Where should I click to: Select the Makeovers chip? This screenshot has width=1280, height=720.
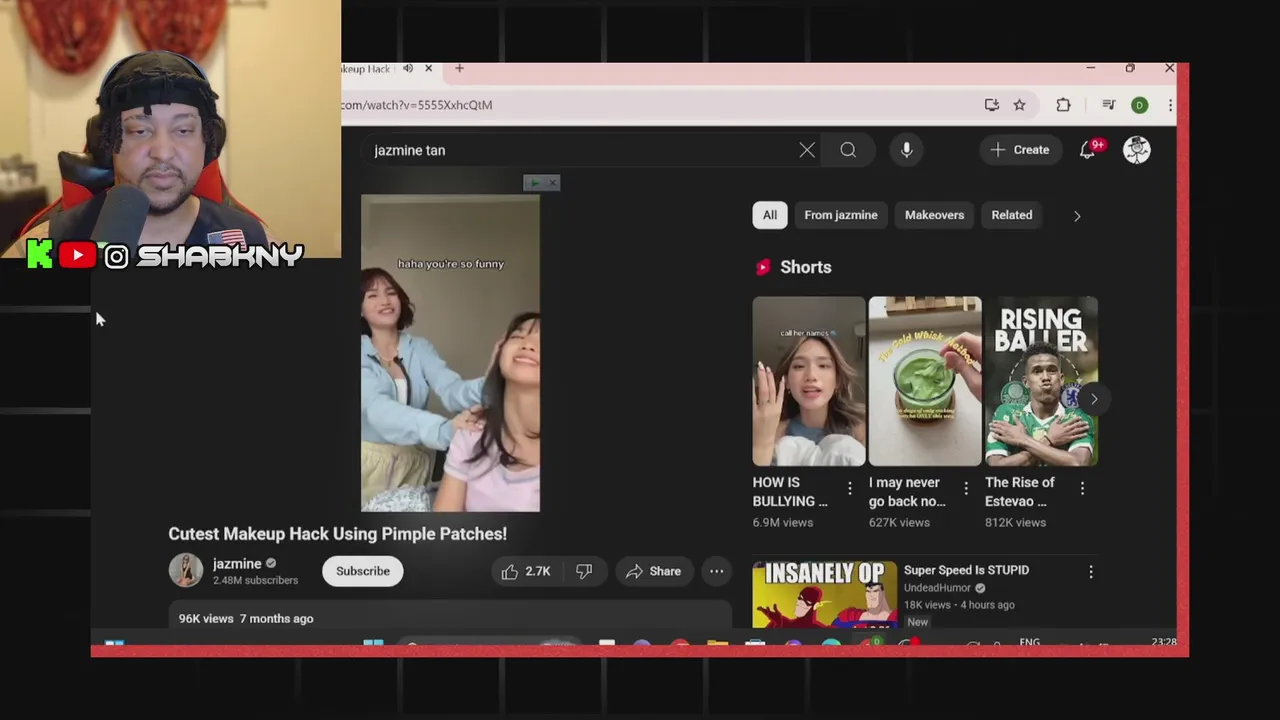[934, 215]
